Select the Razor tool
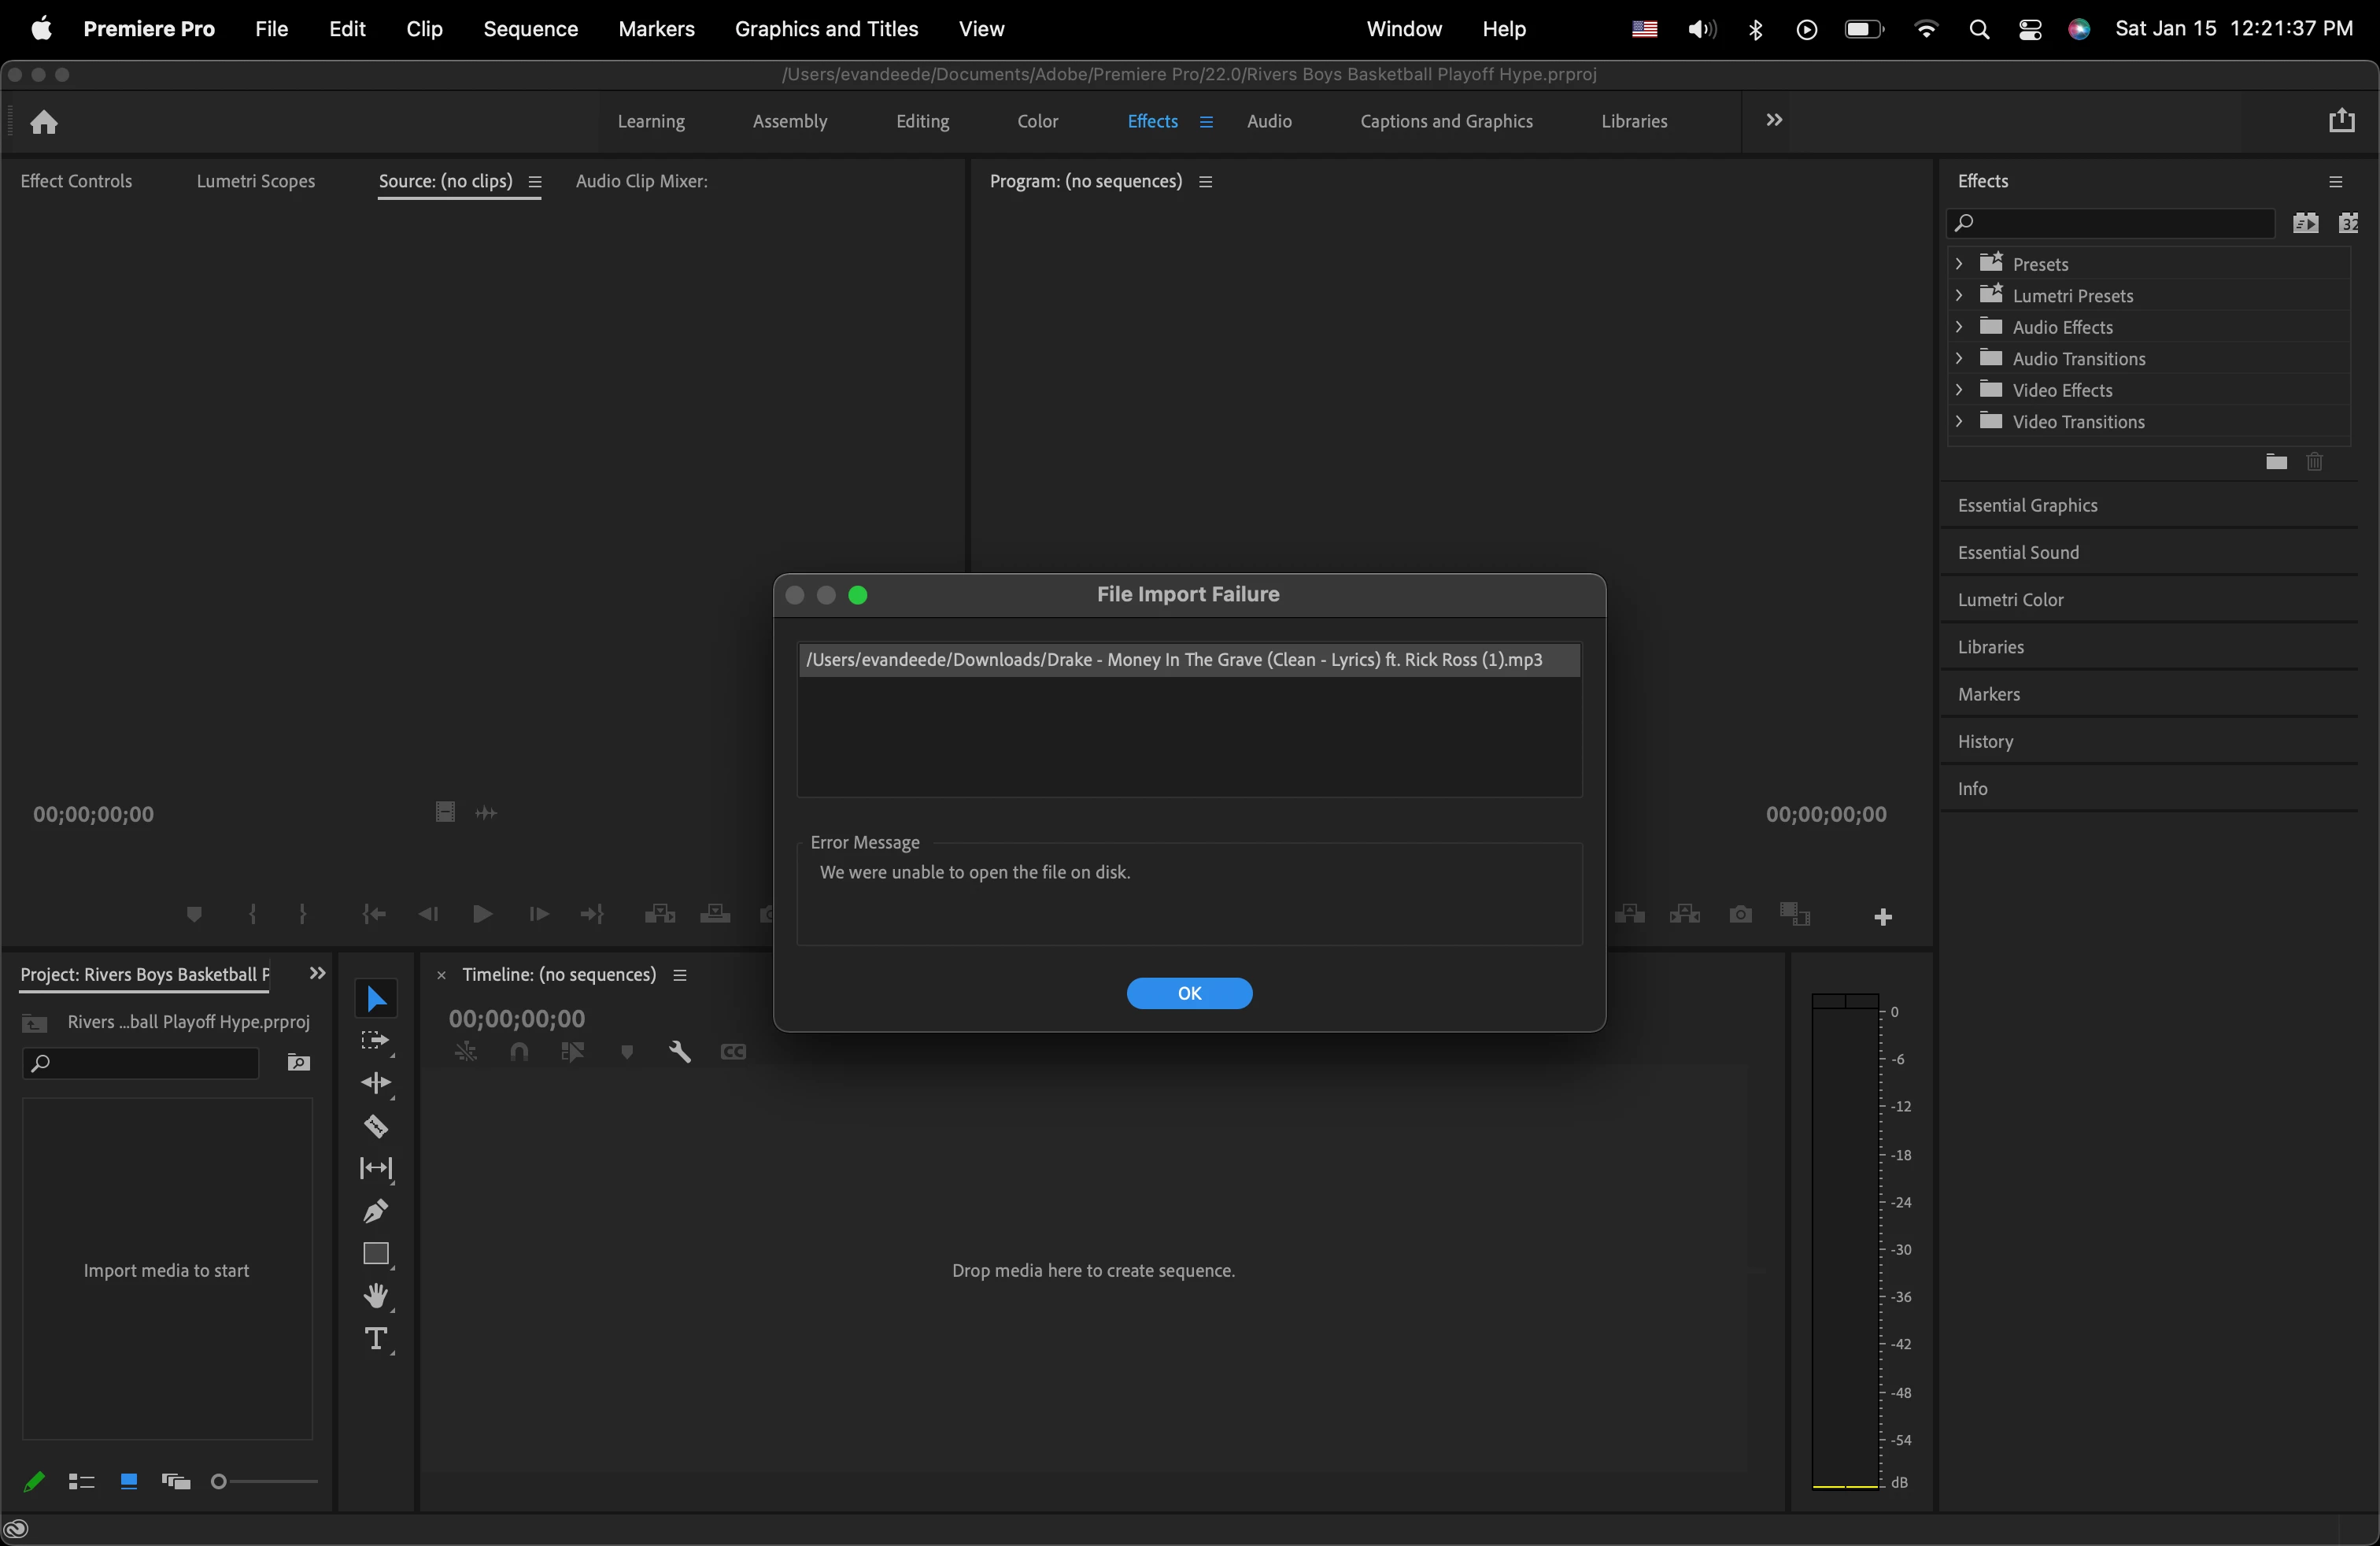This screenshot has width=2380, height=1546. [376, 1126]
